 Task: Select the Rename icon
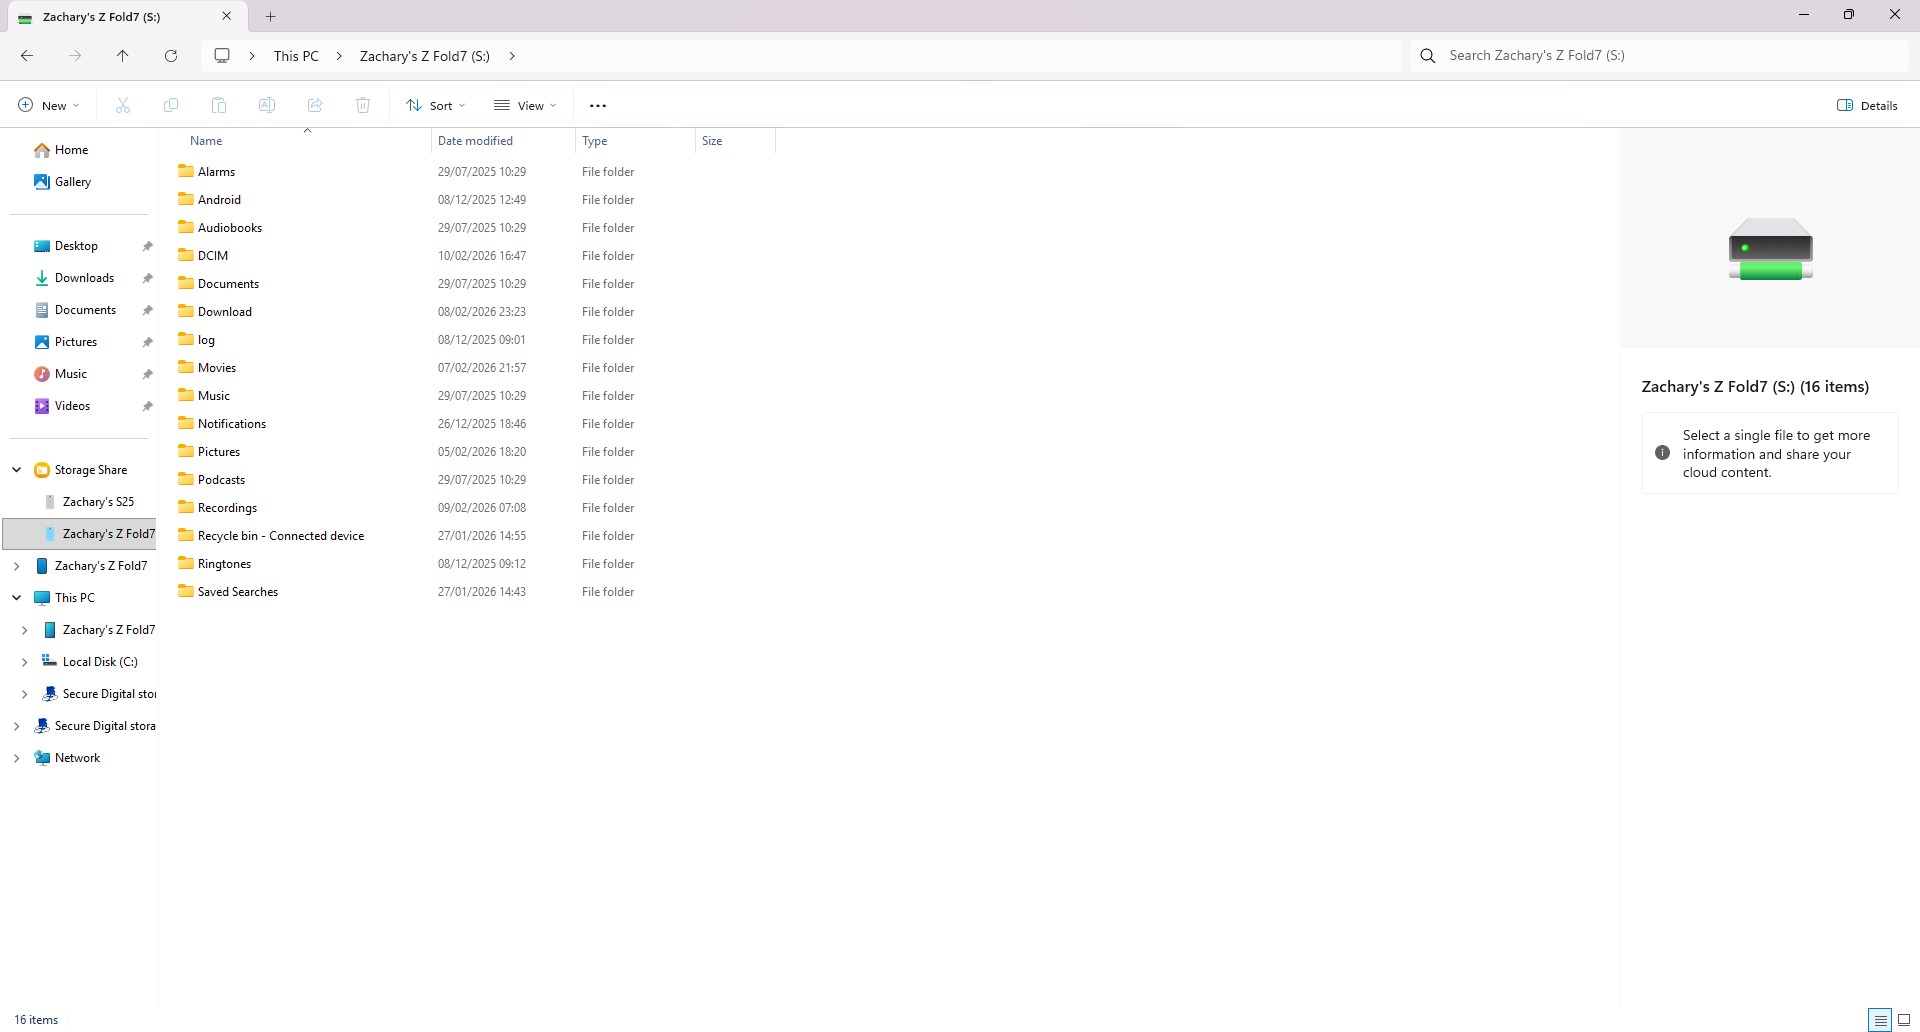267,105
